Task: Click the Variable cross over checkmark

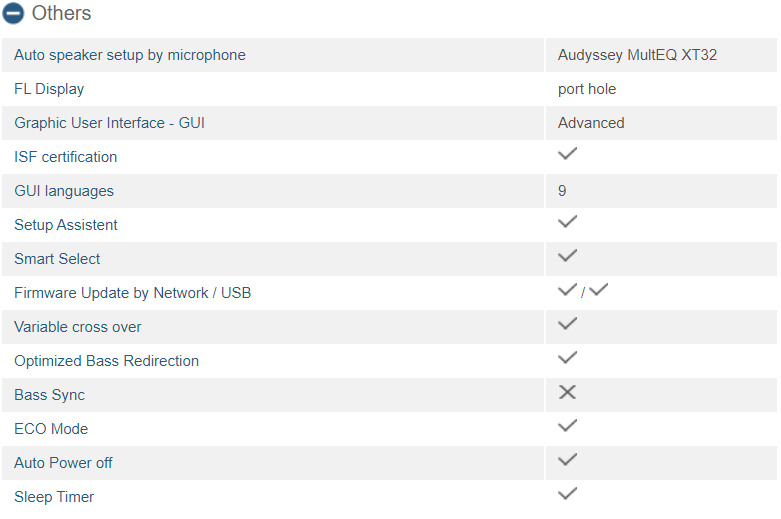Action: coord(567,324)
